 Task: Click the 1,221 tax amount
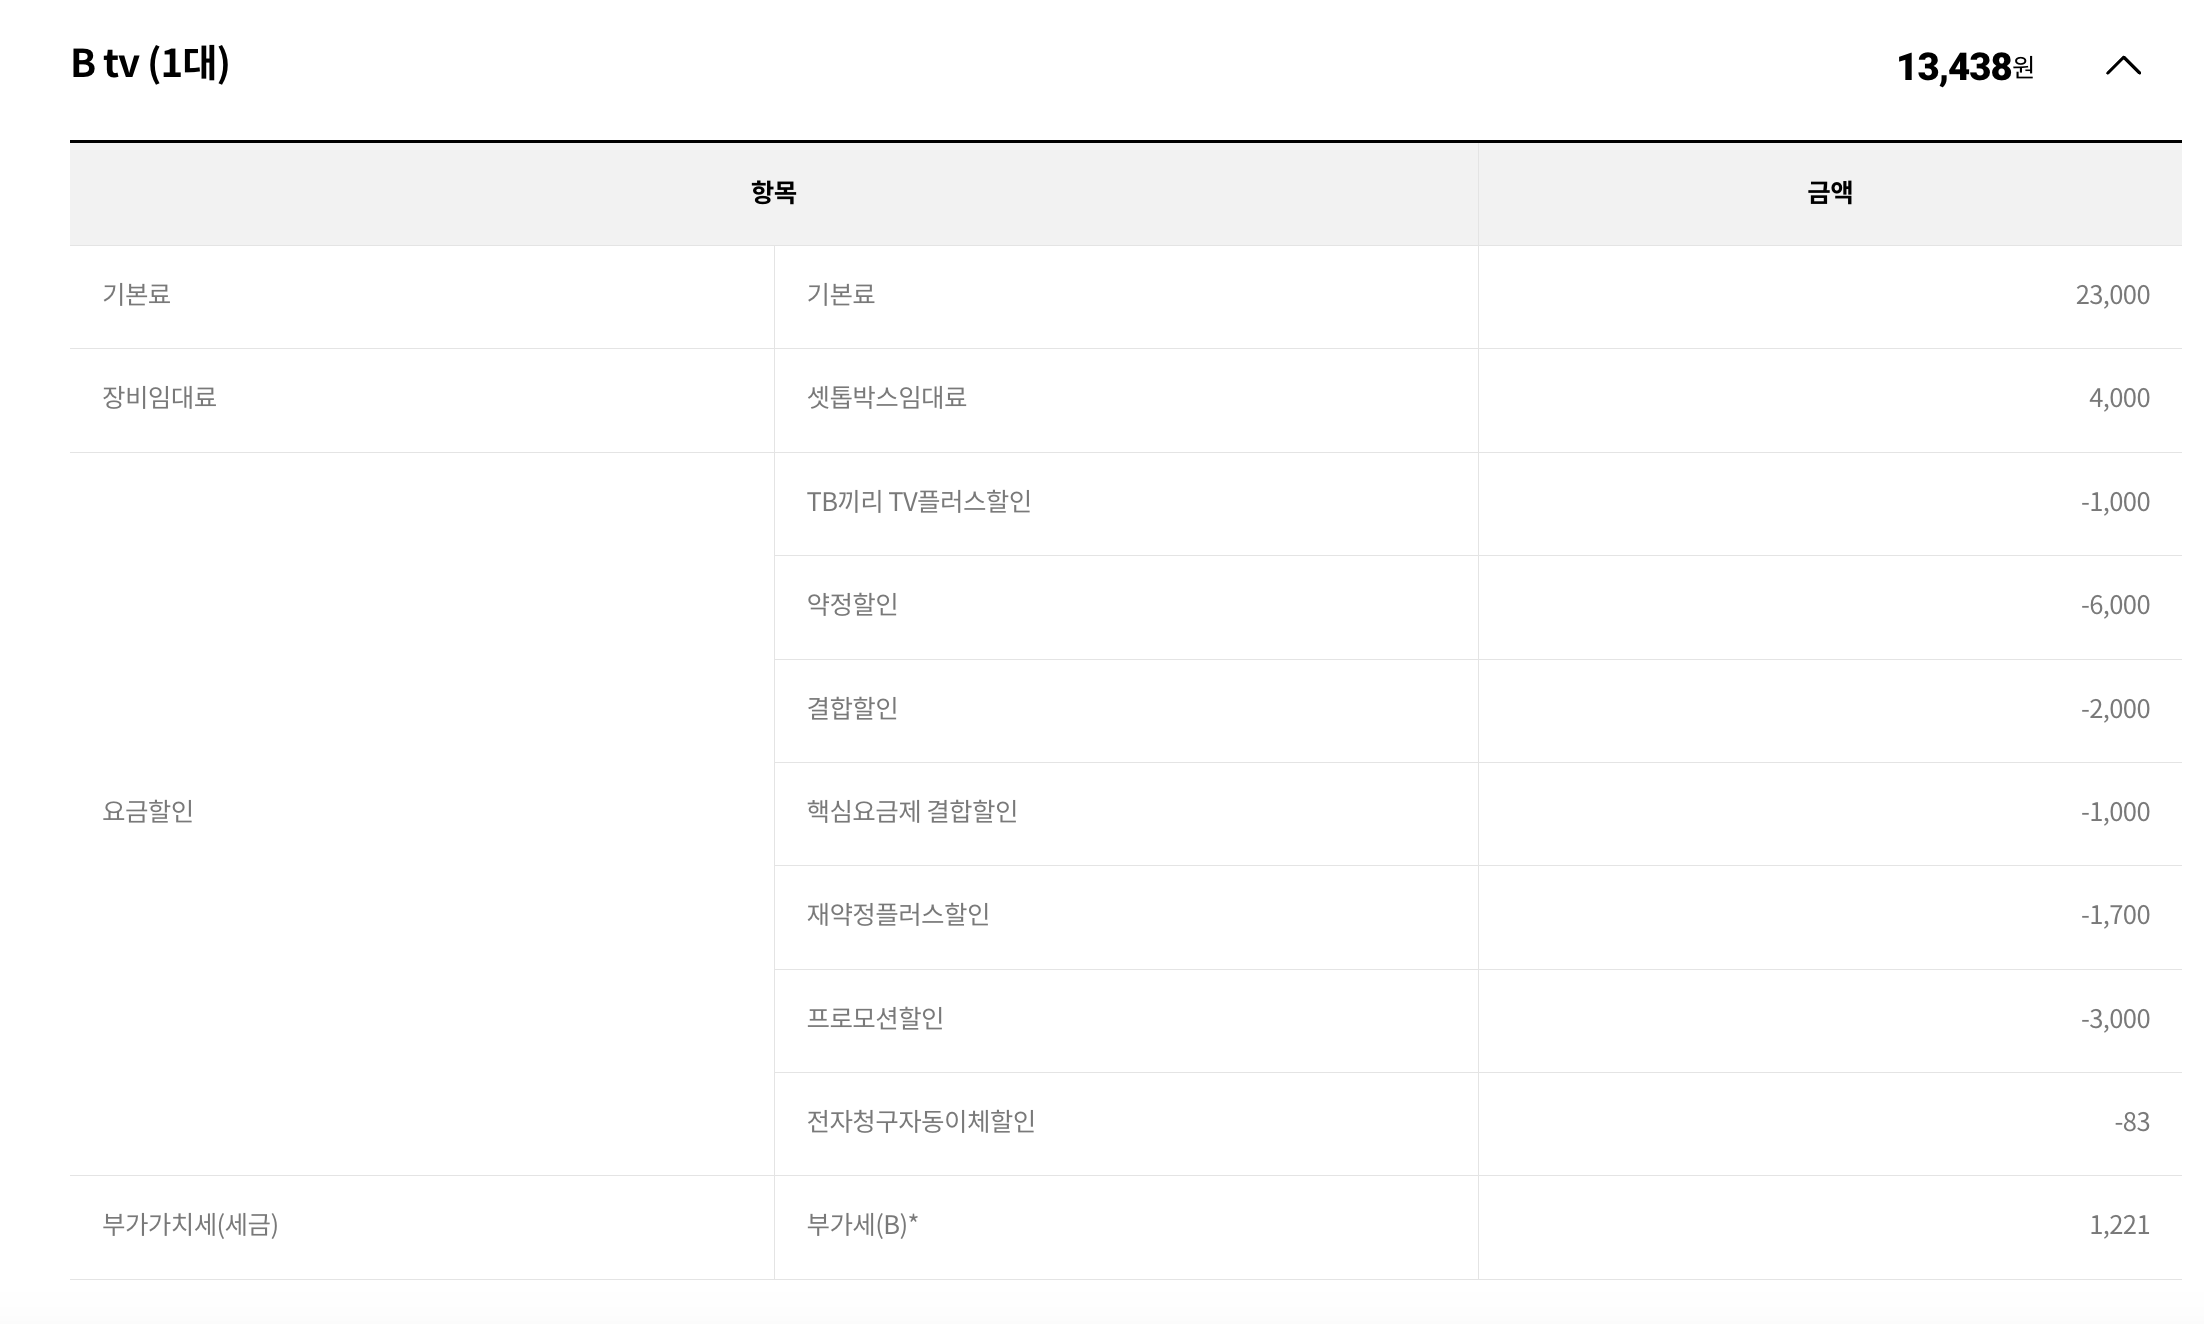click(x=2119, y=1225)
